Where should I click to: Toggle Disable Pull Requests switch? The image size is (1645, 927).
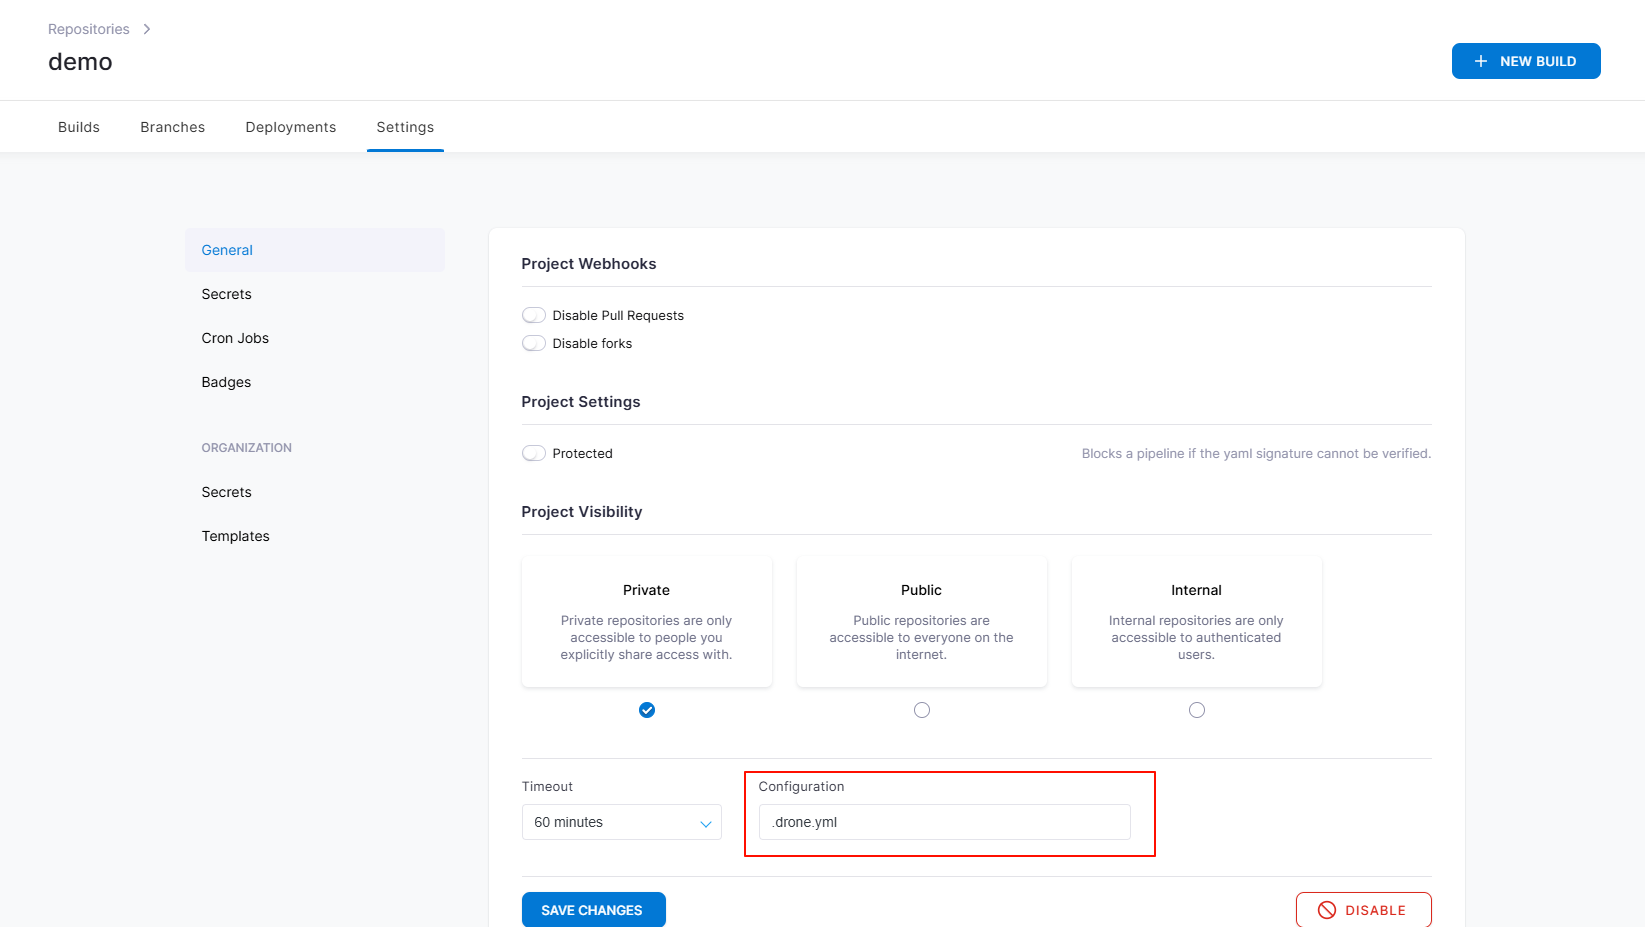[534, 315]
